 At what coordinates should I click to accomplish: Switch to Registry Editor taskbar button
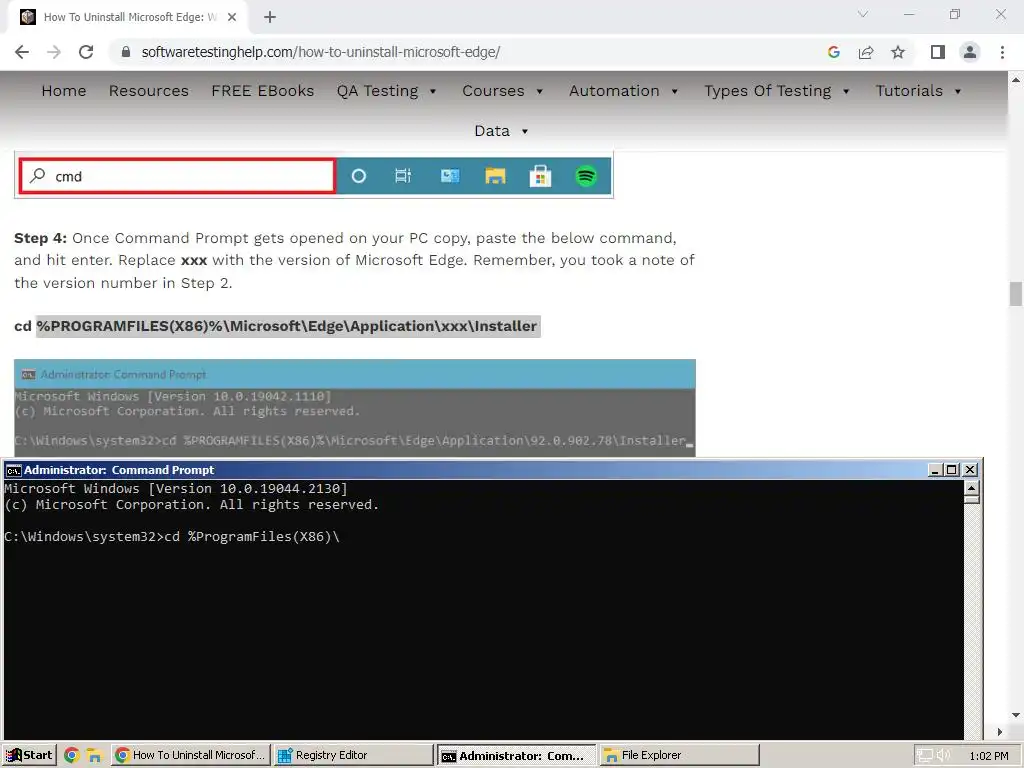353,755
